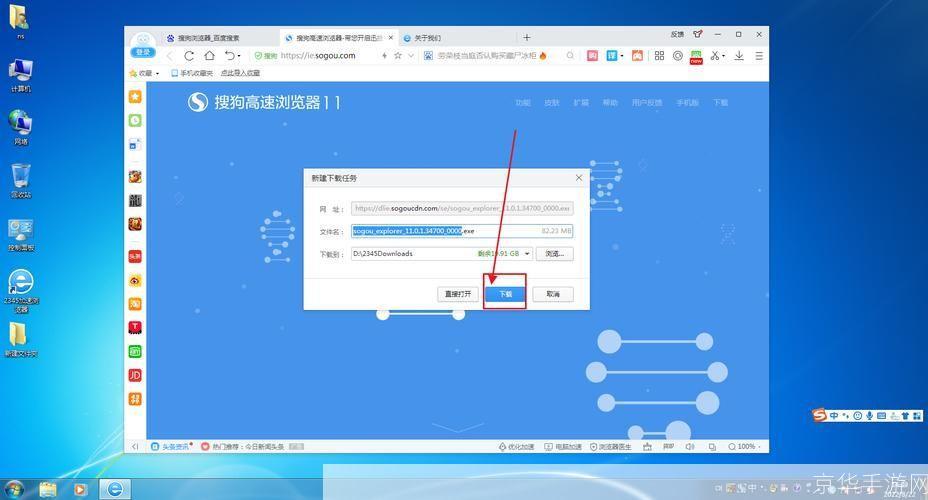The image size is (928, 500).
Task: Toggle the sound speaker icon in the status bar
Action: click(x=689, y=447)
